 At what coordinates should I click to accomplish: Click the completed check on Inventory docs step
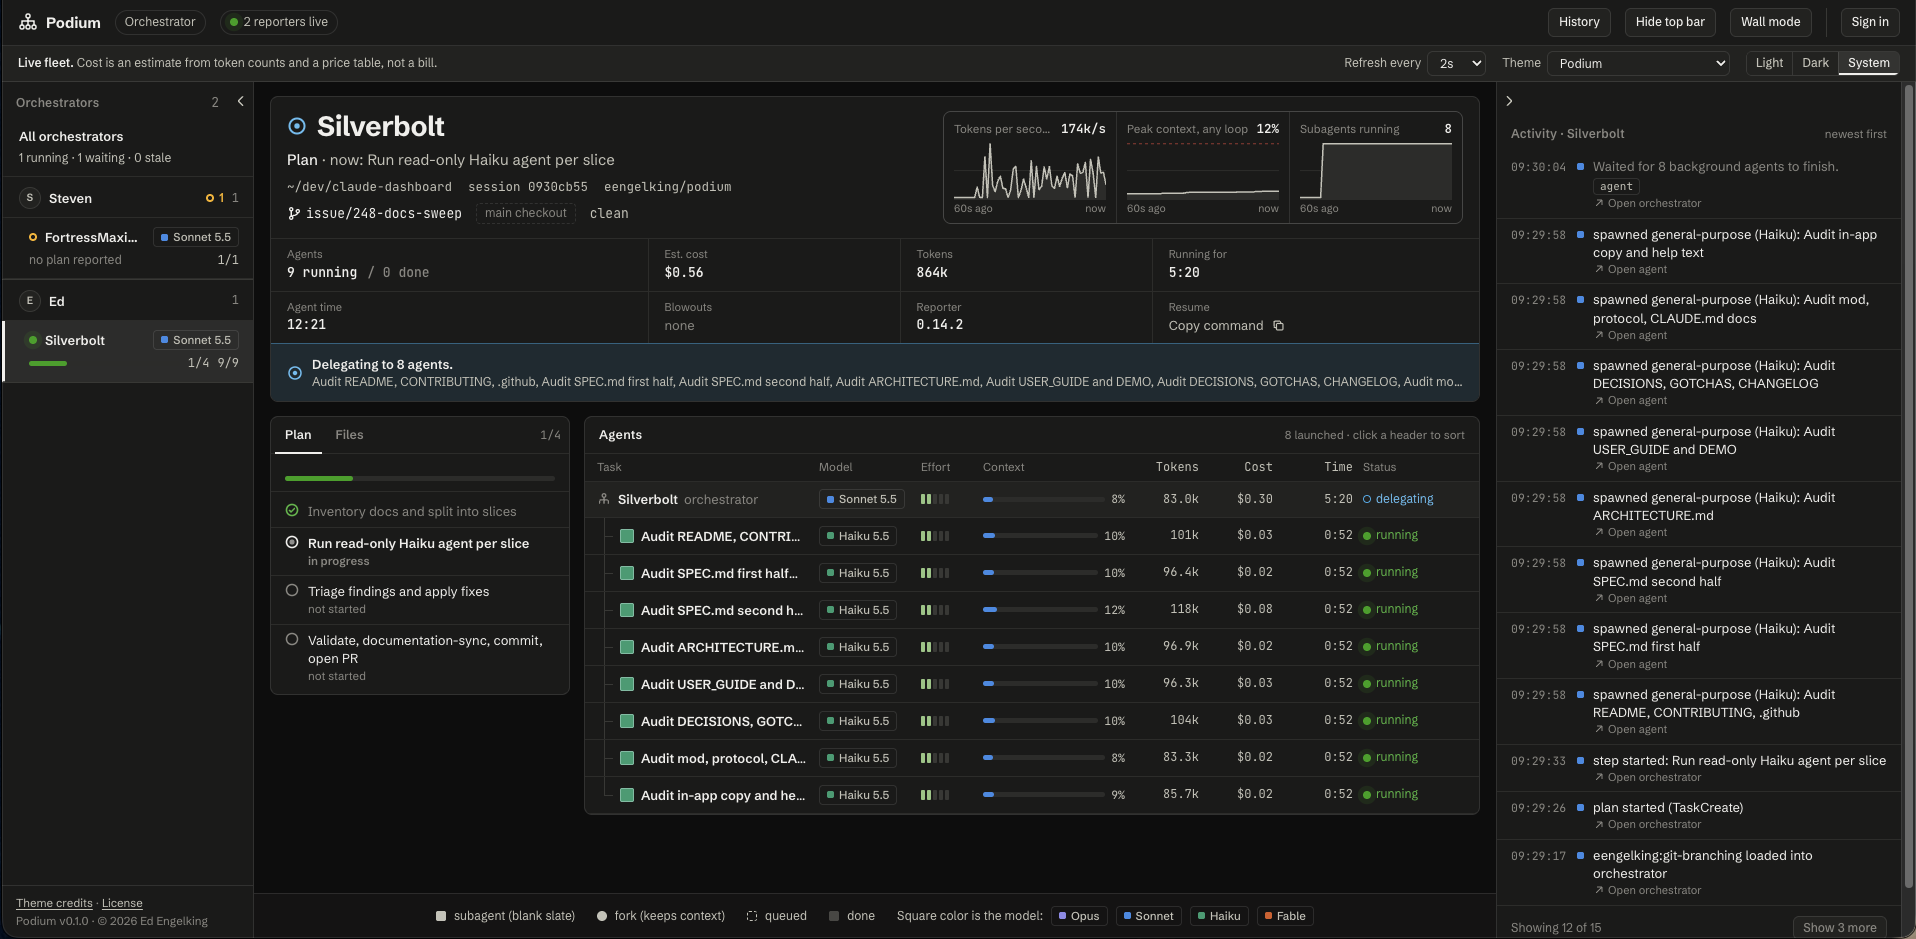[x=292, y=510]
